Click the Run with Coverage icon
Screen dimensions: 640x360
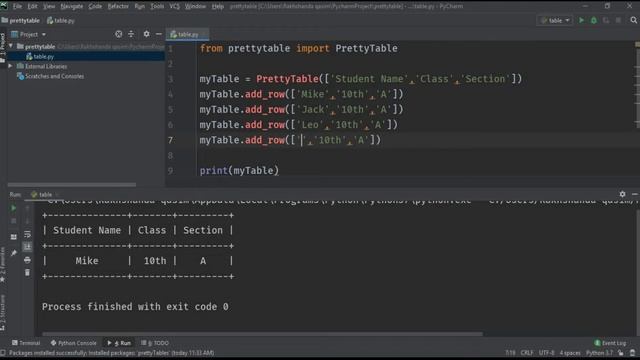click(606, 20)
